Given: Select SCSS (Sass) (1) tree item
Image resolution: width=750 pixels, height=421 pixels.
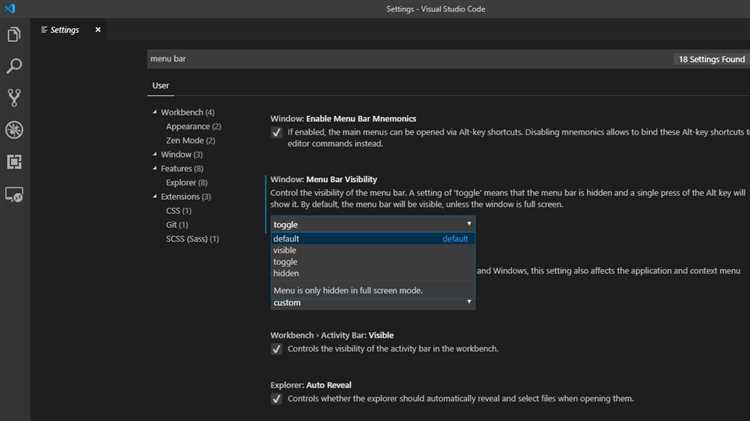Looking at the screenshot, I should coord(192,239).
